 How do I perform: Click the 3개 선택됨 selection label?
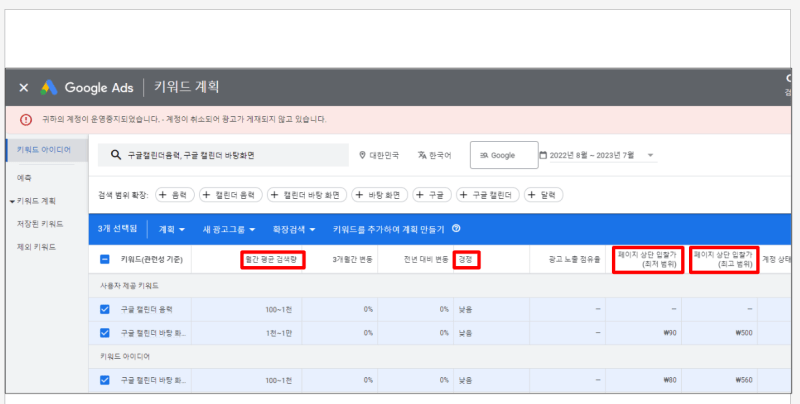tap(117, 229)
